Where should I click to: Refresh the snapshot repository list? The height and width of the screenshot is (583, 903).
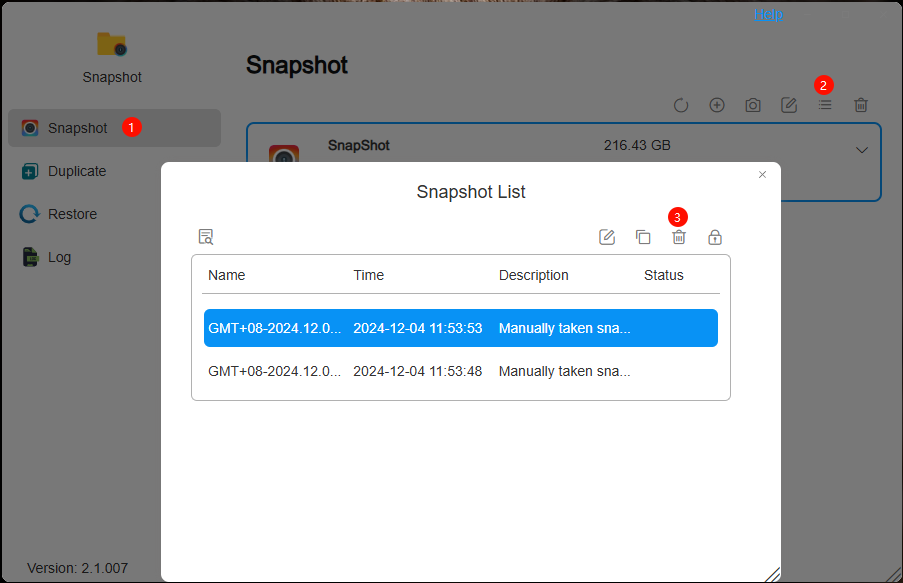click(x=681, y=105)
